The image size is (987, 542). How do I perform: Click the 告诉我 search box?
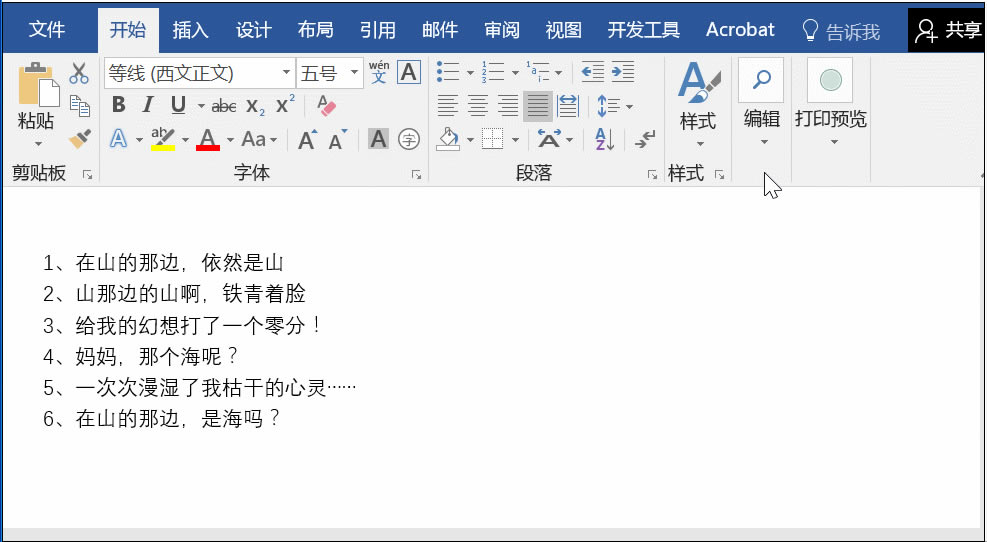(x=841, y=31)
